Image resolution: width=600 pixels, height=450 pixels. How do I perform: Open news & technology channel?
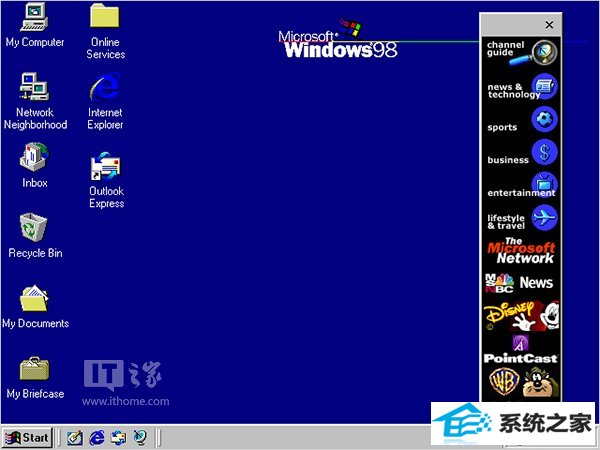521,87
